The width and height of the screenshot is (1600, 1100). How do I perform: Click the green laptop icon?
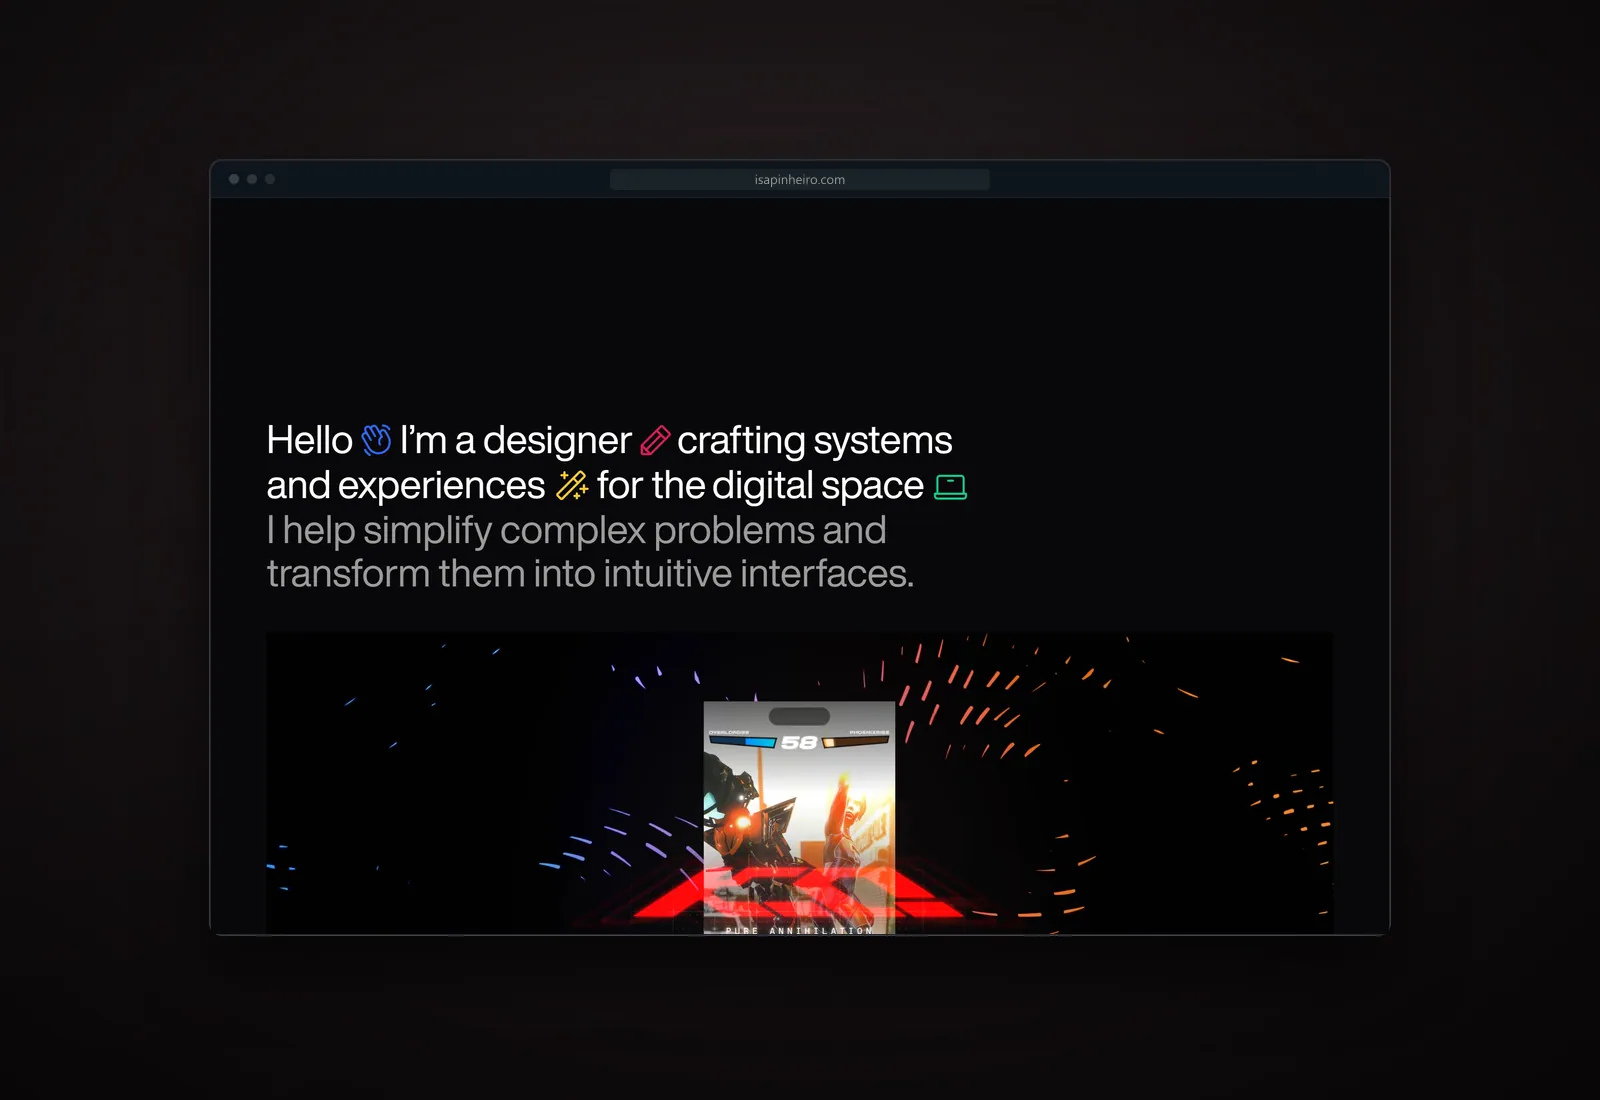(950, 487)
